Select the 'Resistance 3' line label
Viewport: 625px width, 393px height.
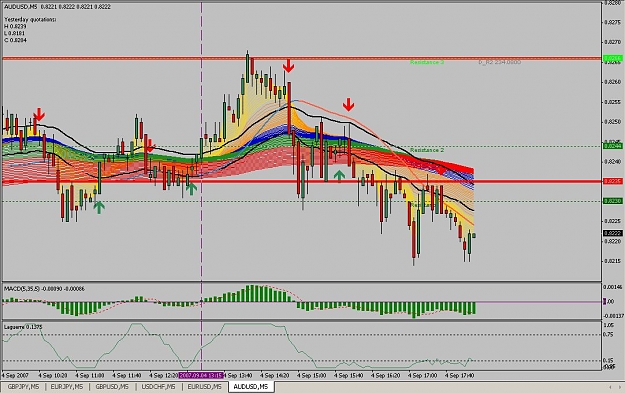[x=427, y=63]
